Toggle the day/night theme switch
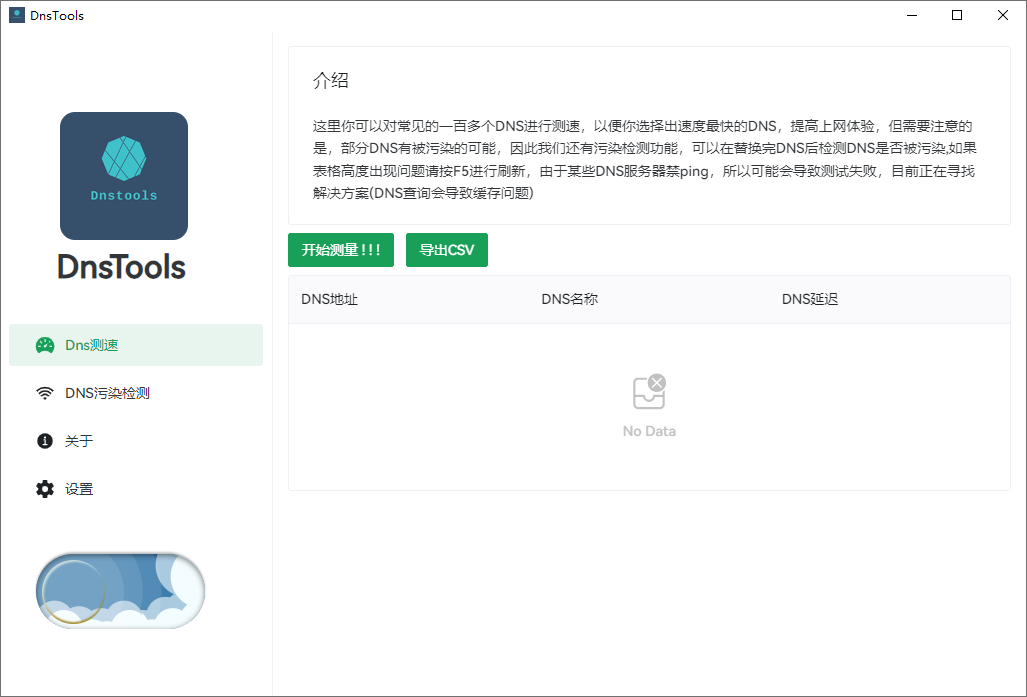This screenshot has width=1027, height=697. [121, 590]
